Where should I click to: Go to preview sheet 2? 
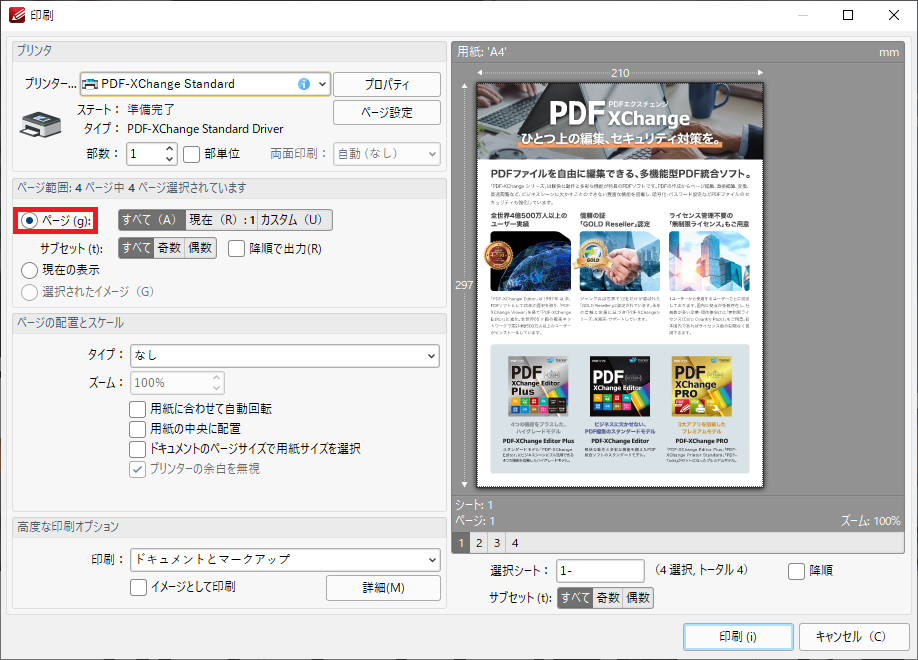[479, 543]
